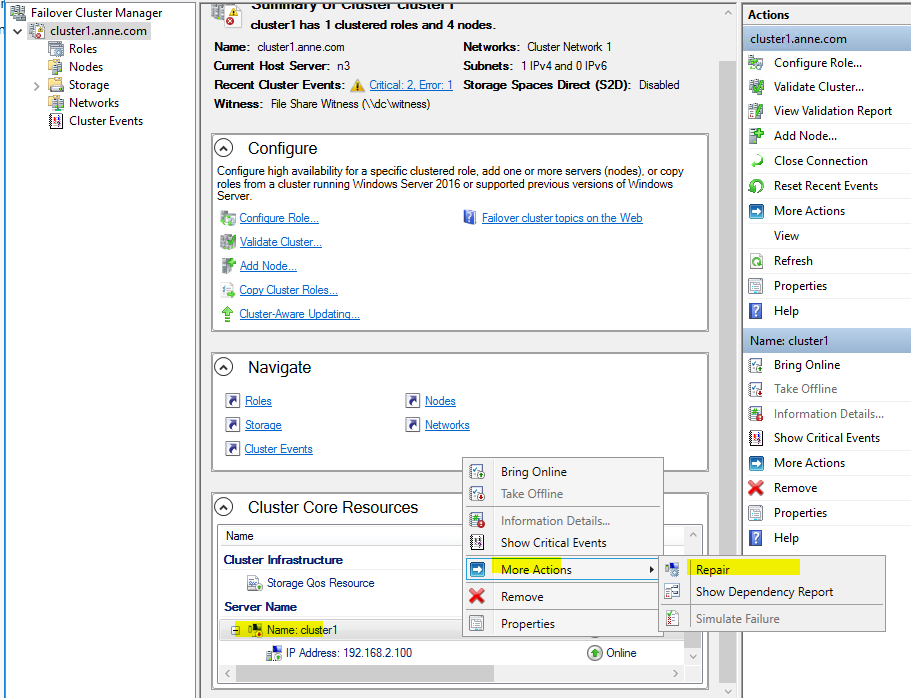The image size is (911, 698).
Task: Click the Configure Role icon in Actions pane
Action: click(x=756, y=62)
